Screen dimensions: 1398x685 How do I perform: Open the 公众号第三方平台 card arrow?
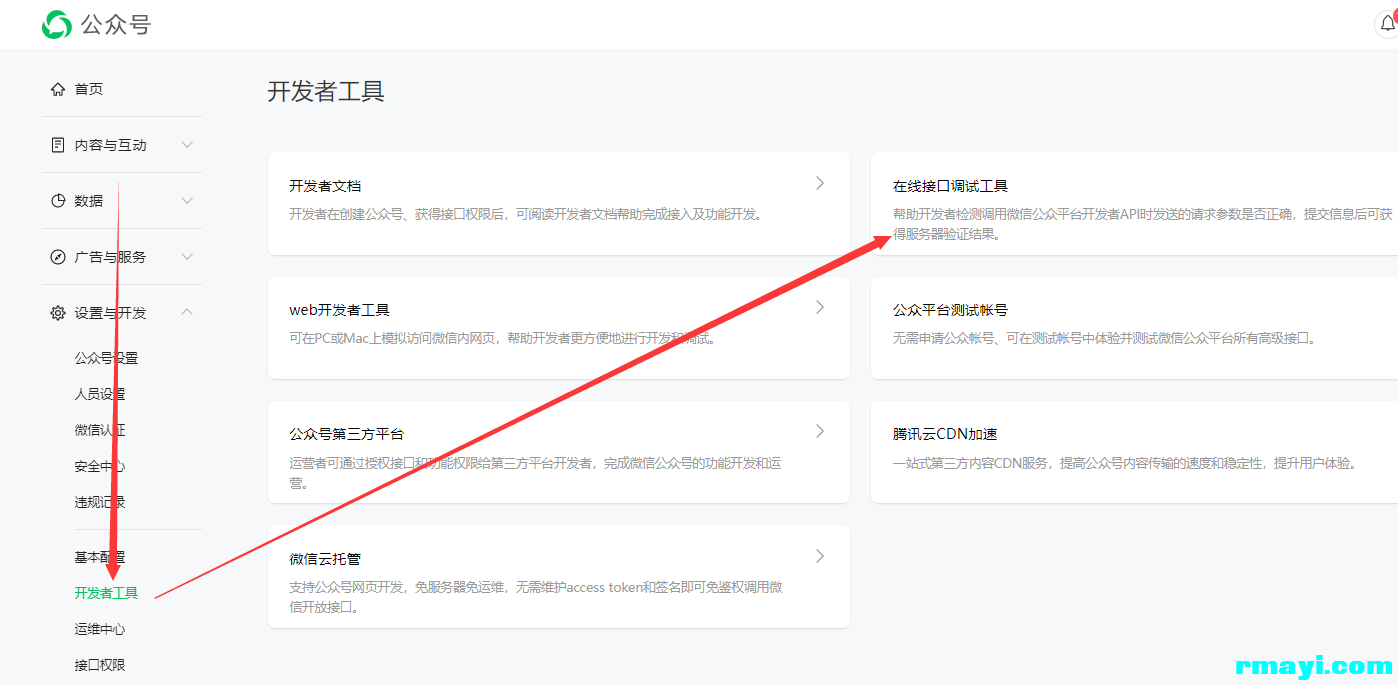[820, 431]
